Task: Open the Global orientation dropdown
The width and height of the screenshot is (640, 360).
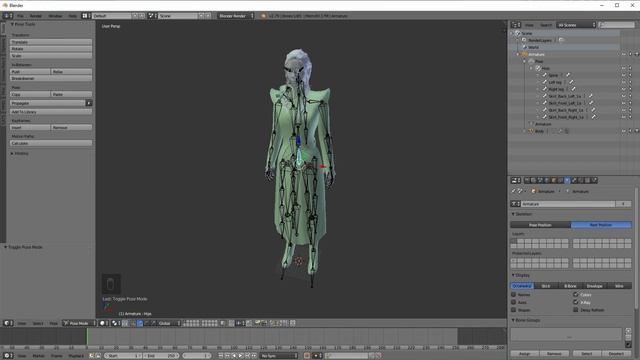Action: [169, 323]
